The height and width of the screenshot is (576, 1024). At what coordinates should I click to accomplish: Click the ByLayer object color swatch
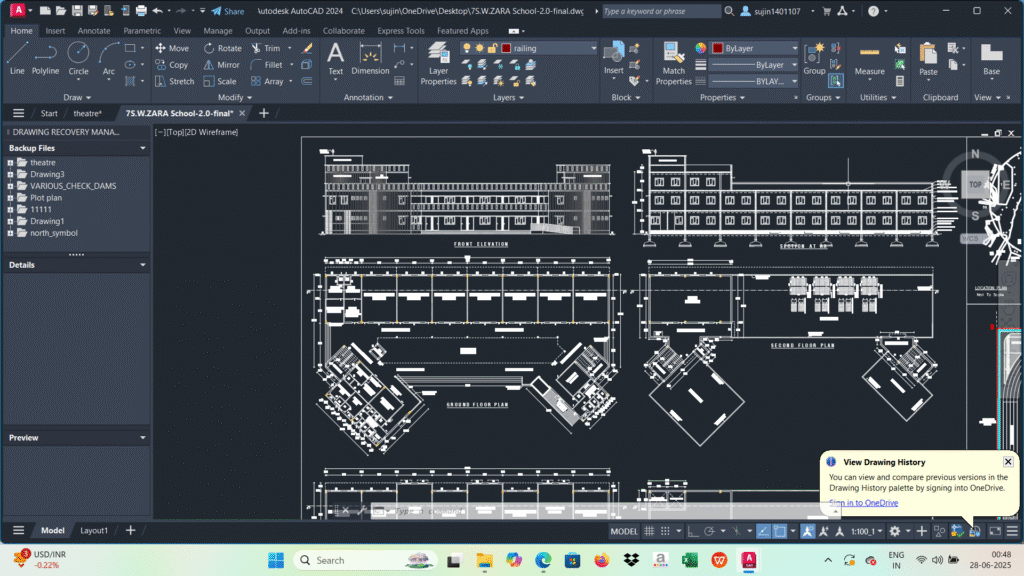(718, 48)
